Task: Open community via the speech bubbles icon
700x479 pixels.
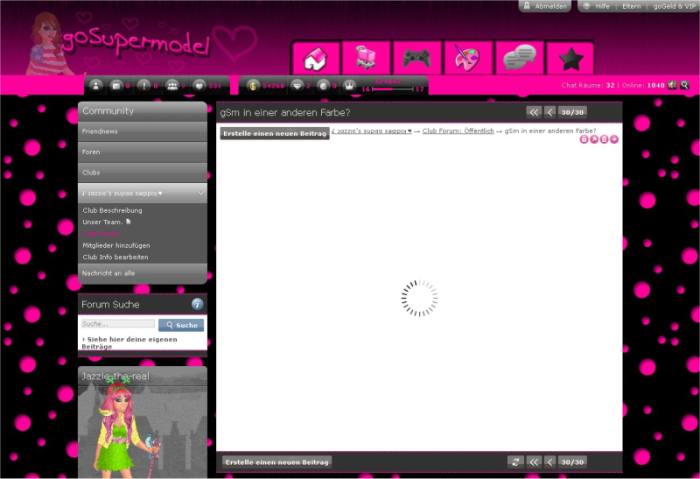Action: (519, 58)
